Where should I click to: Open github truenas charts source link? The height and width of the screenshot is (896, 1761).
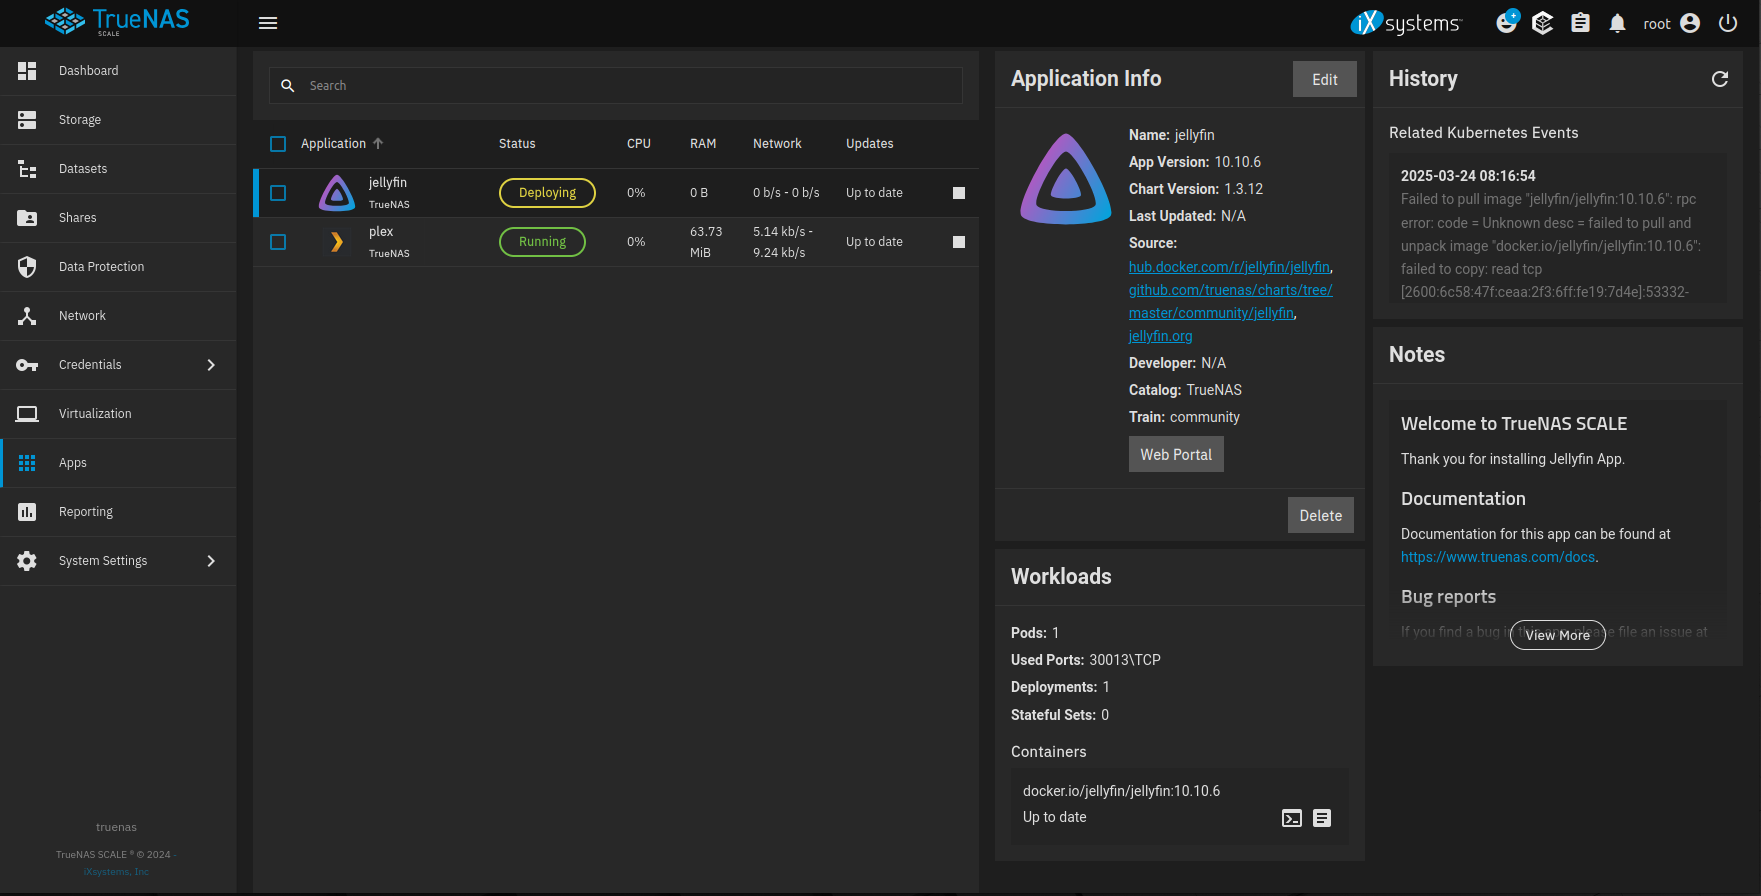[1231, 301]
